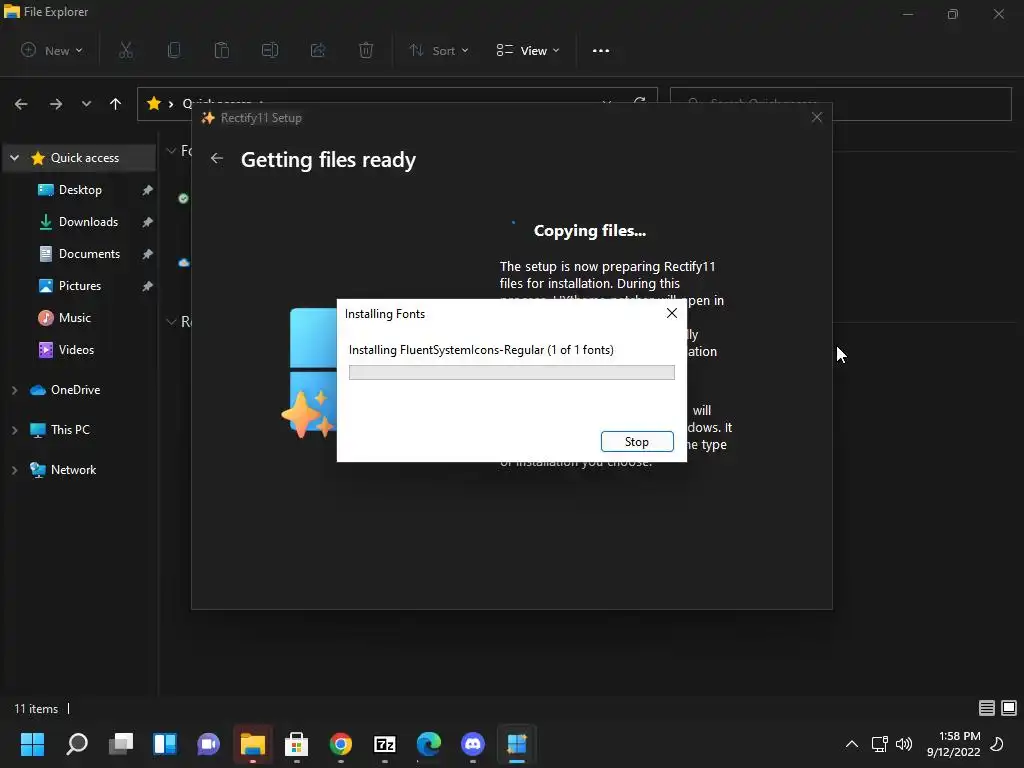This screenshot has width=1024, height=768.
Task: Navigate forward in File Explorer
Action: tap(56, 104)
